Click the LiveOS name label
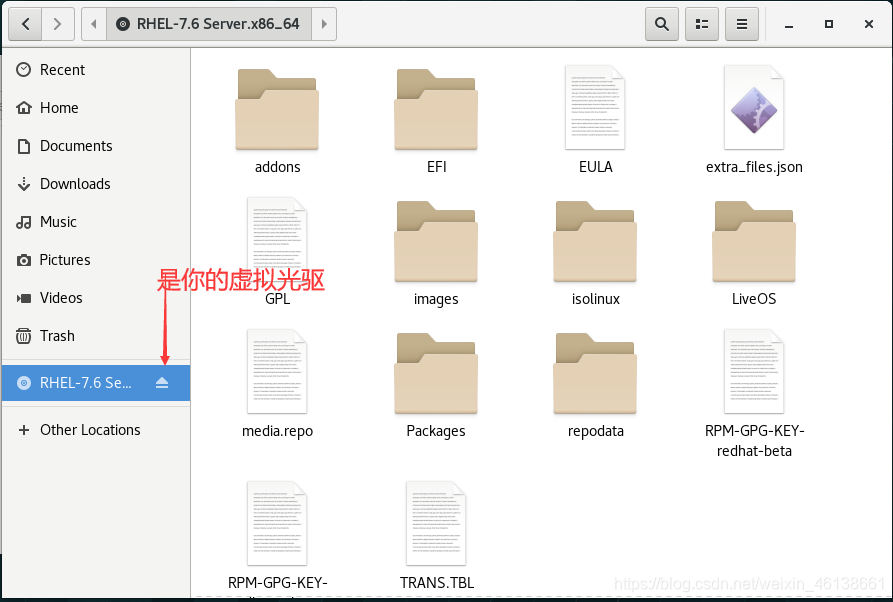This screenshot has height=602, width=893. tap(753, 299)
